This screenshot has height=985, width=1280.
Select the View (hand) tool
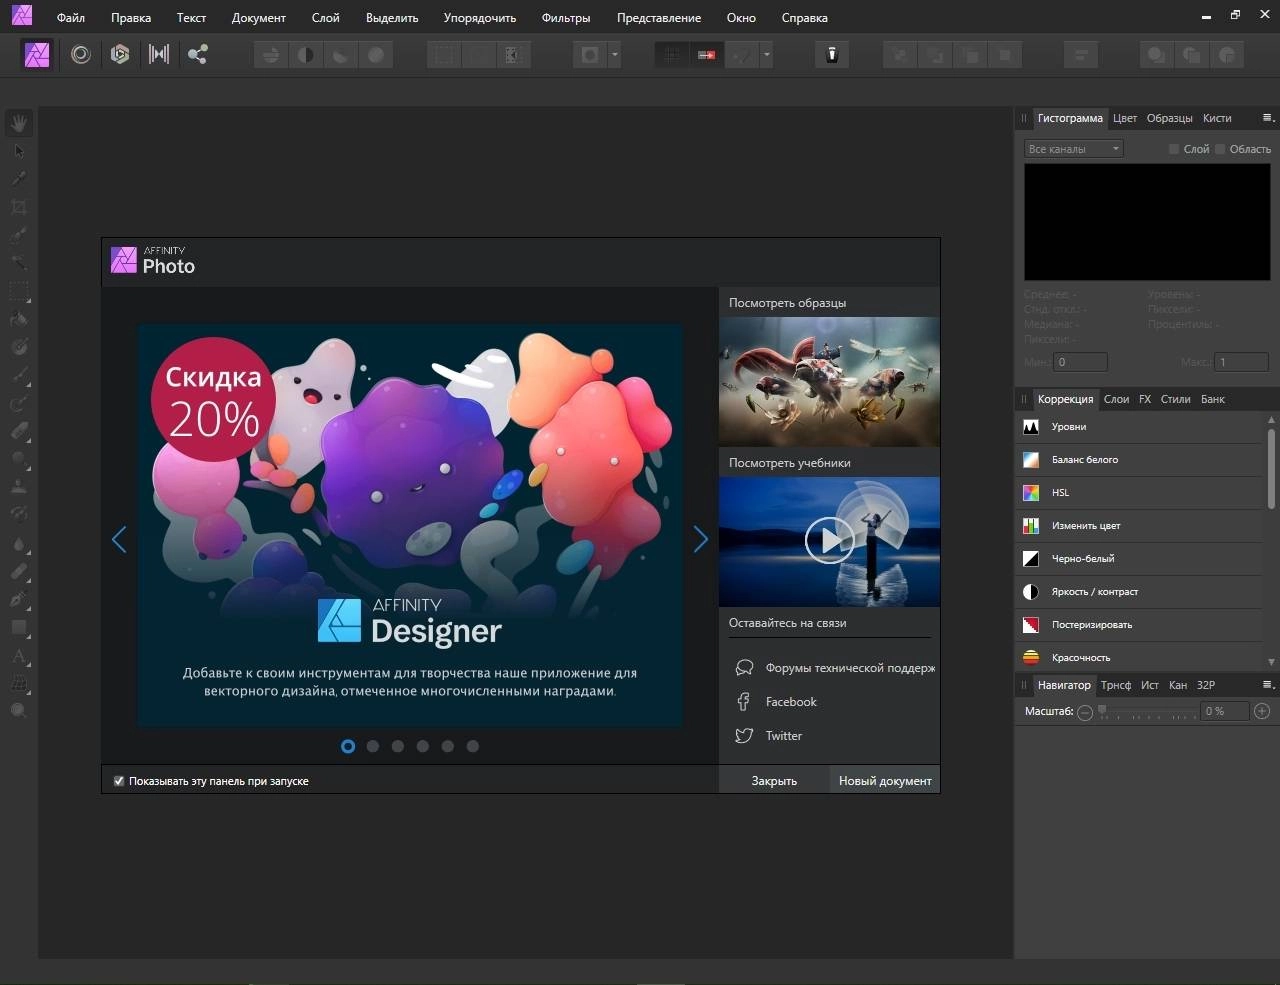19,123
